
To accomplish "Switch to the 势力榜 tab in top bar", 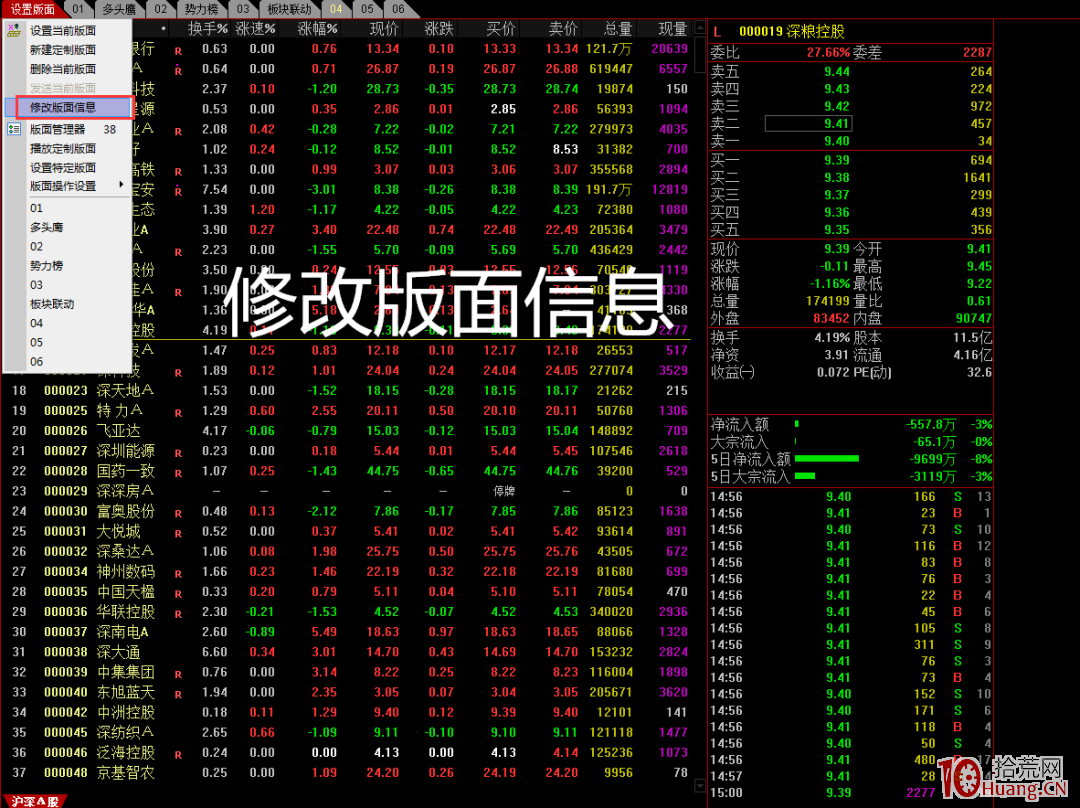I will [x=202, y=9].
